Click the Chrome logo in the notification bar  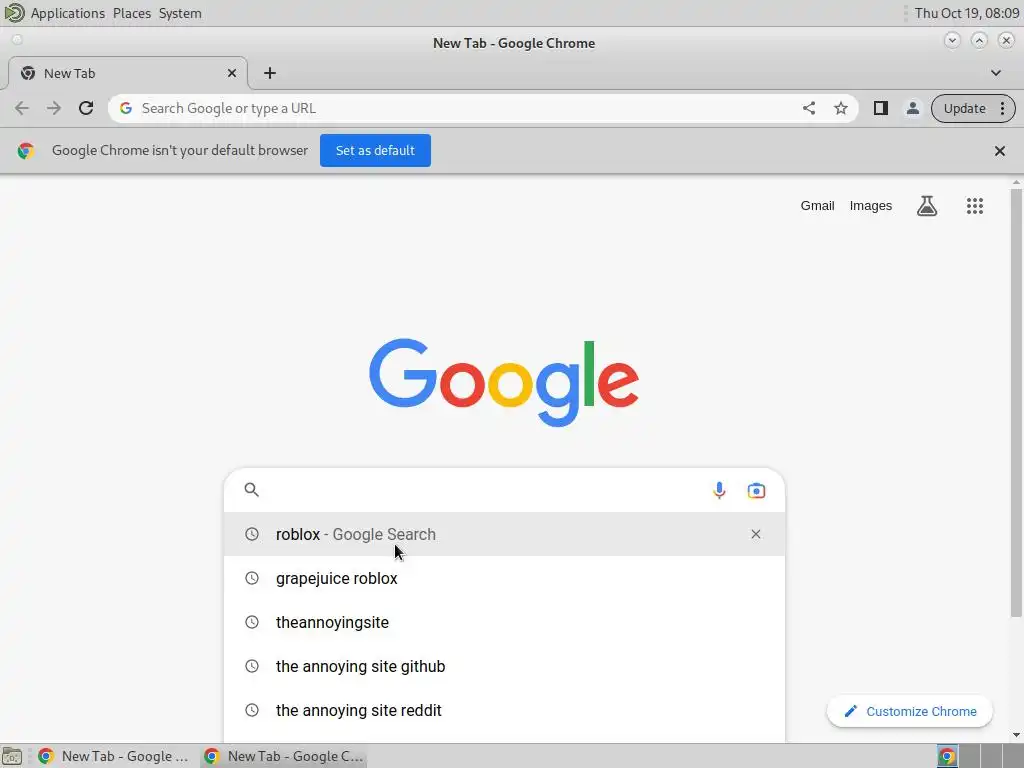[x=25, y=151]
